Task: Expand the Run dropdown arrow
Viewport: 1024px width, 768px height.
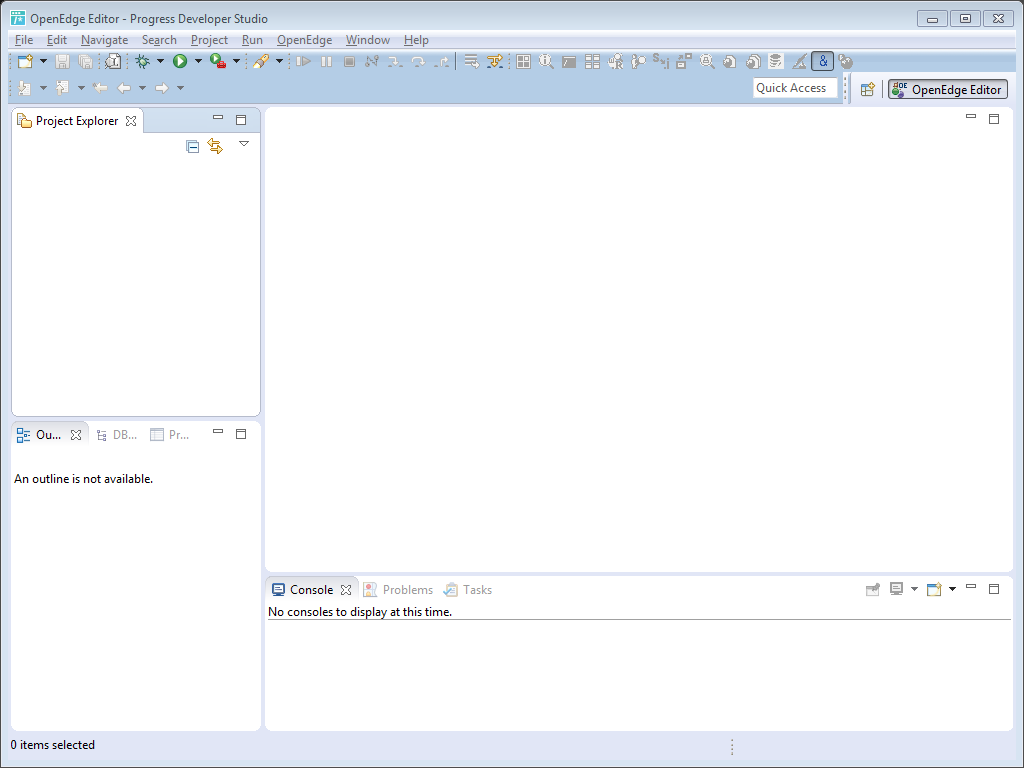Action: [x=198, y=61]
